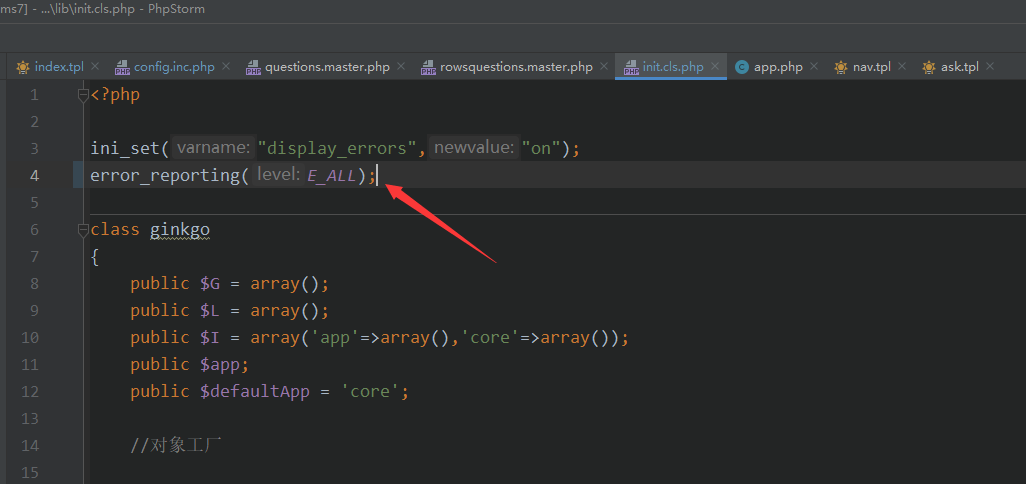Click the PHP file icon on config.inc.php tab

click(122, 67)
